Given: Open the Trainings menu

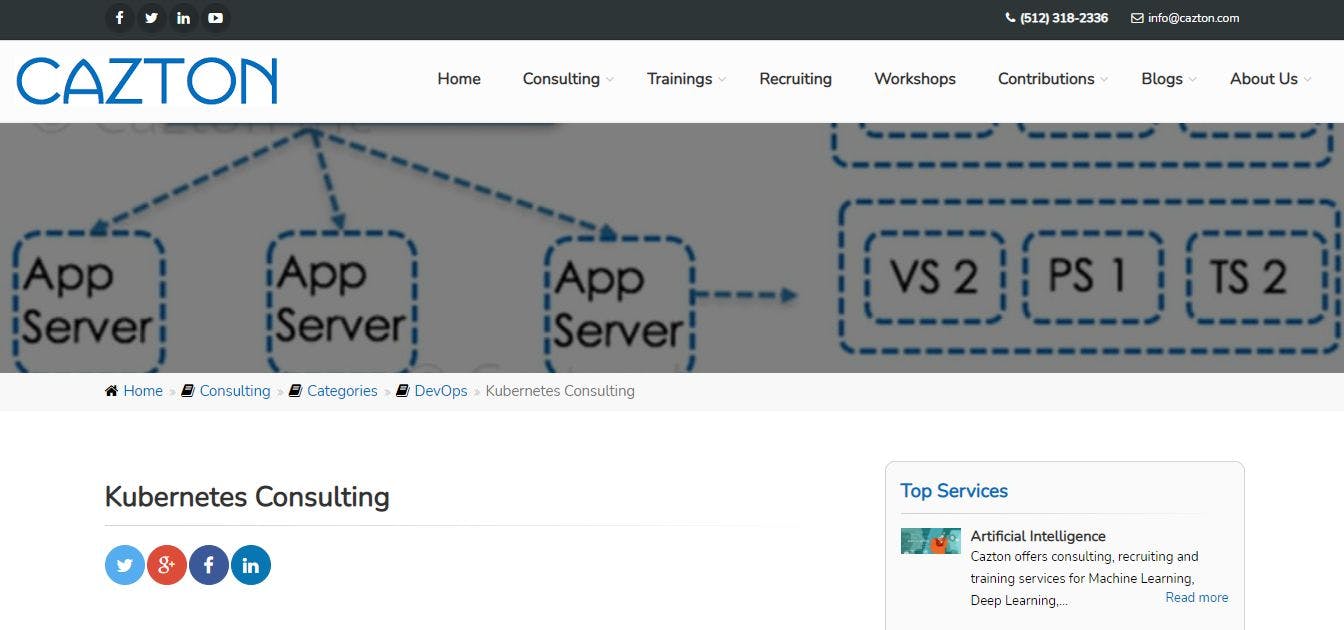Looking at the screenshot, I should click(x=679, y=79).
